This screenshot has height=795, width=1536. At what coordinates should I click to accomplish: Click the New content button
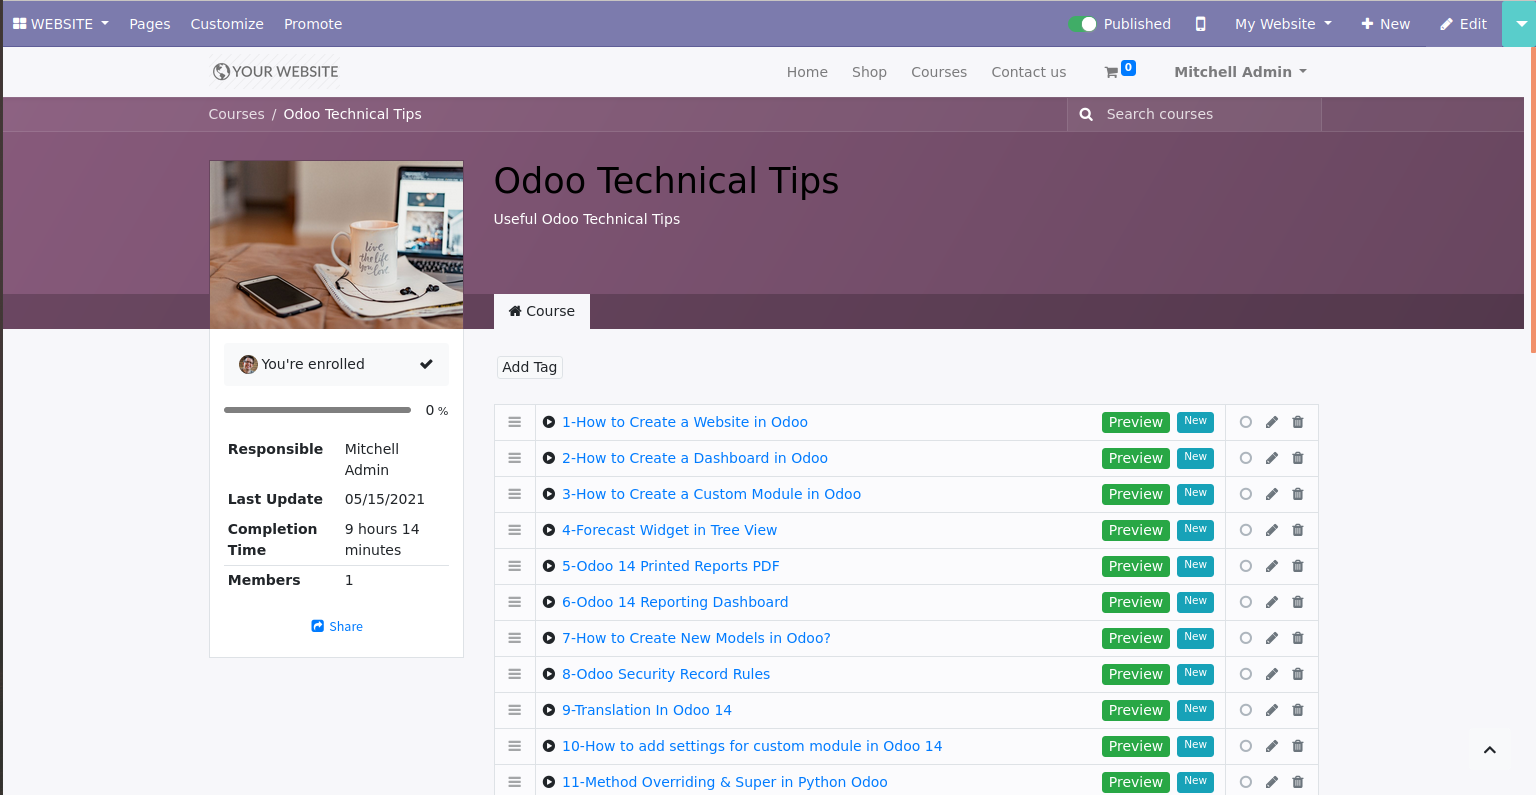pos(1385,24)
